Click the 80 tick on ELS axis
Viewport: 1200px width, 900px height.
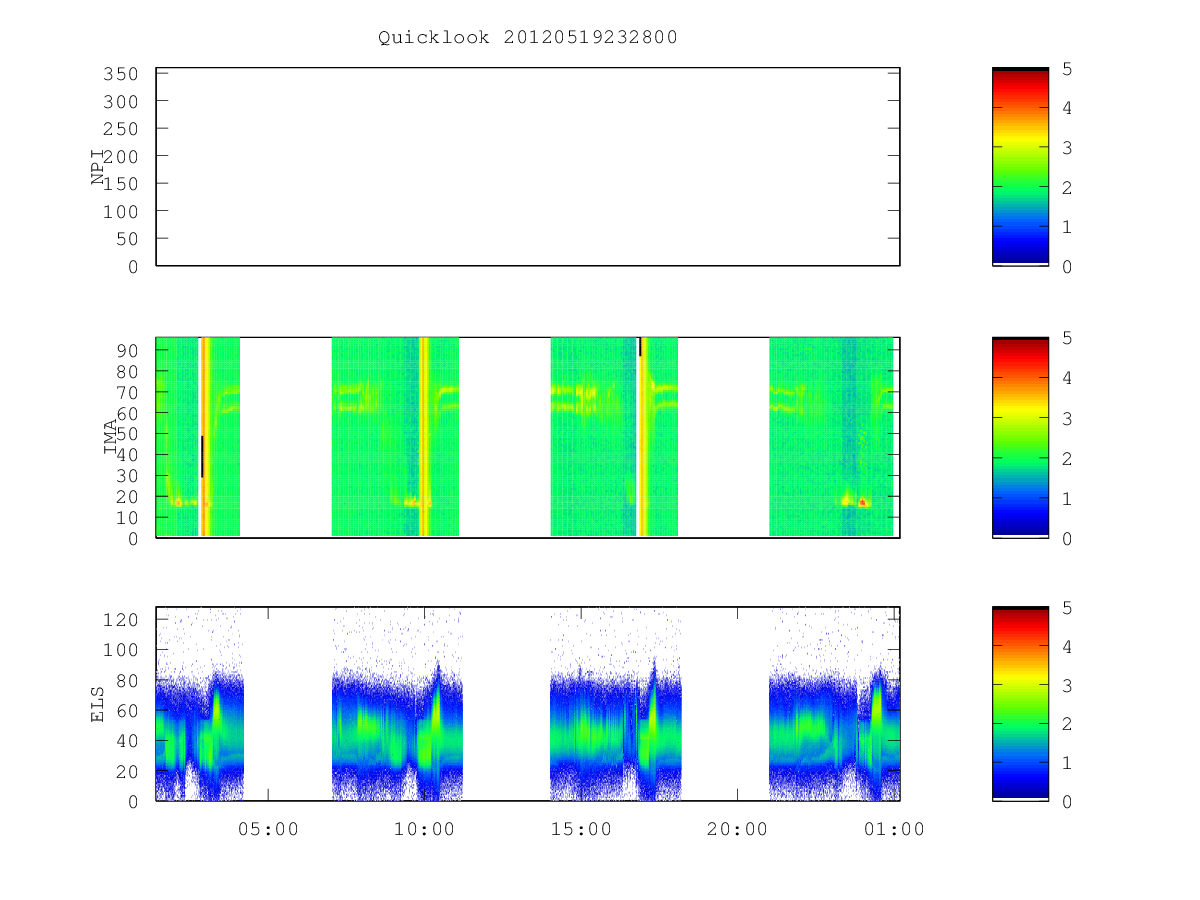click(x=128, y=680)
